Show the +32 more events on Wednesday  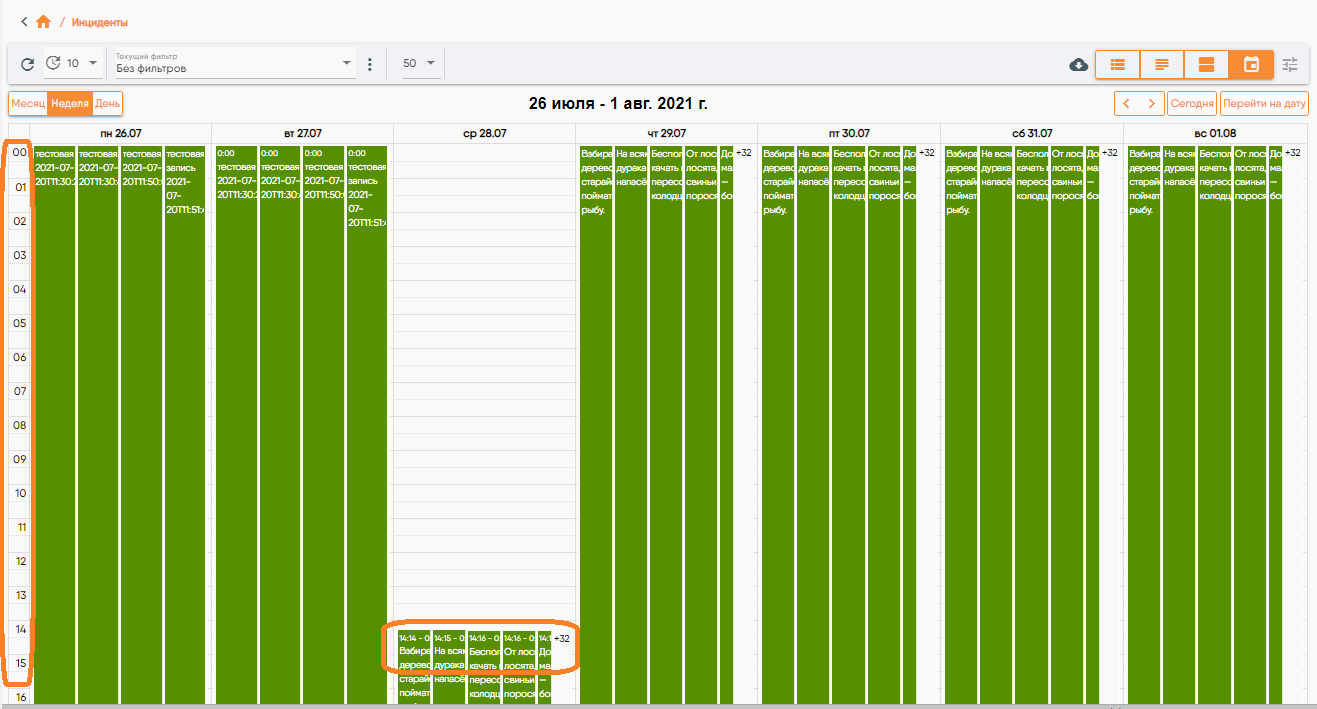(562, 638)
